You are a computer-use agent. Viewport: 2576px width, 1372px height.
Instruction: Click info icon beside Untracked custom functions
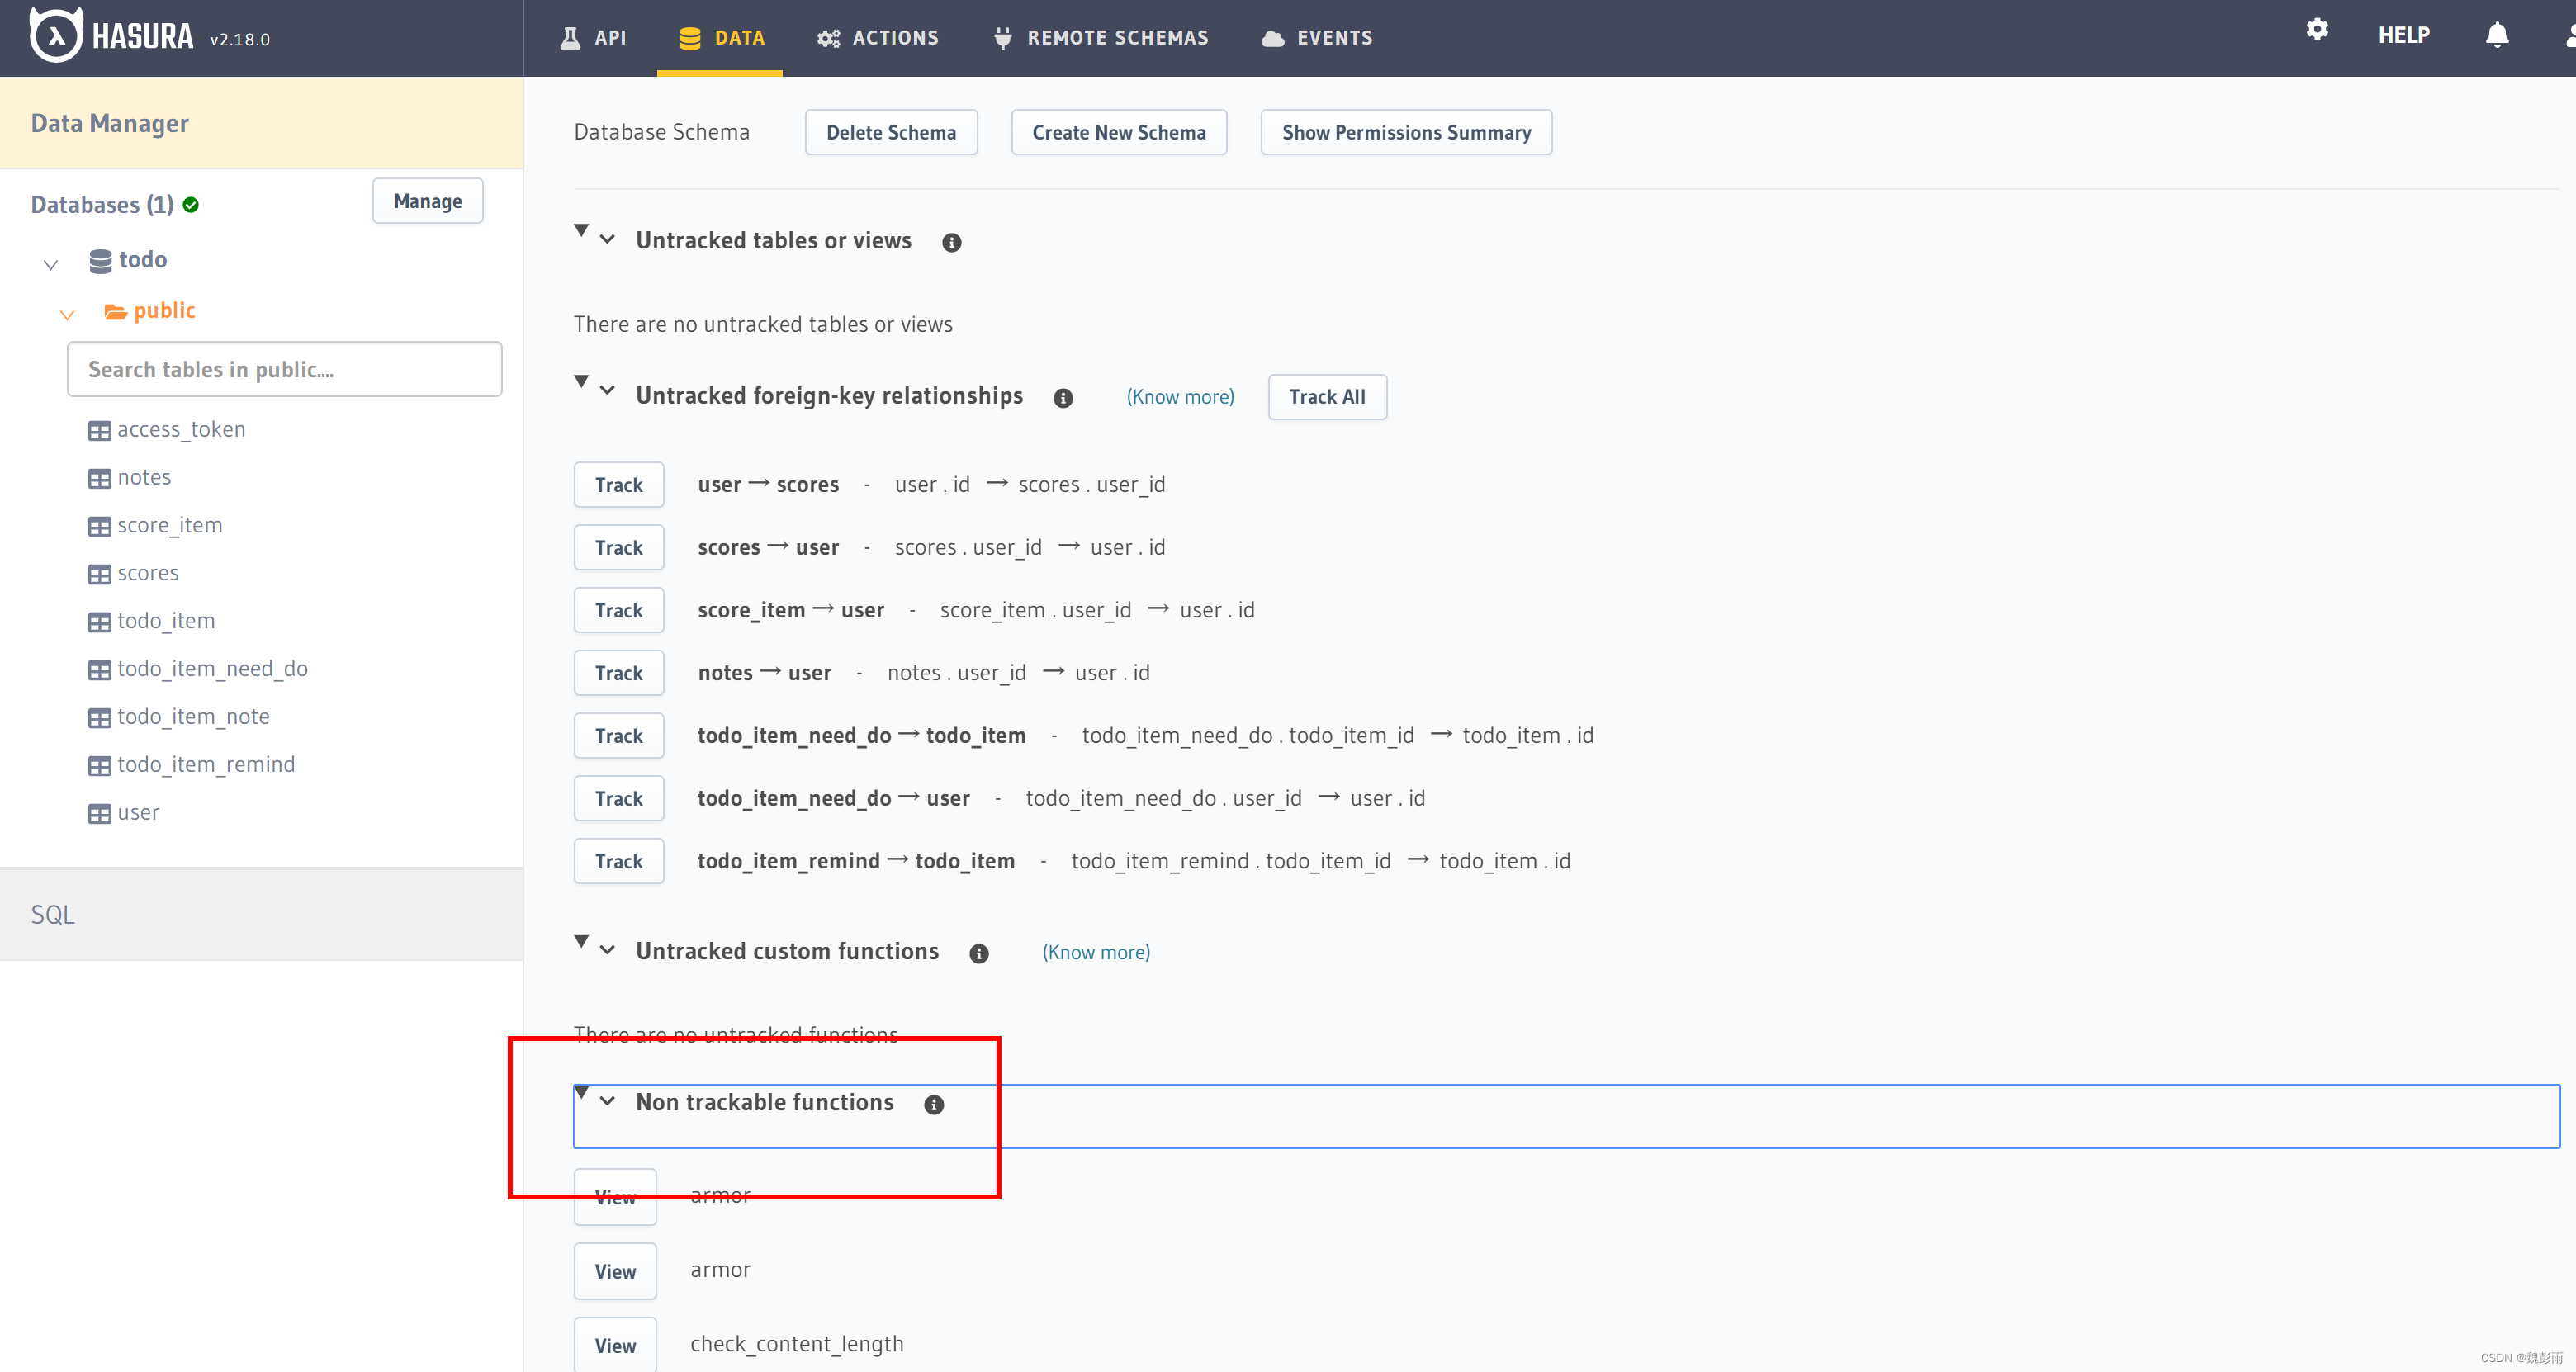(978, 954)
